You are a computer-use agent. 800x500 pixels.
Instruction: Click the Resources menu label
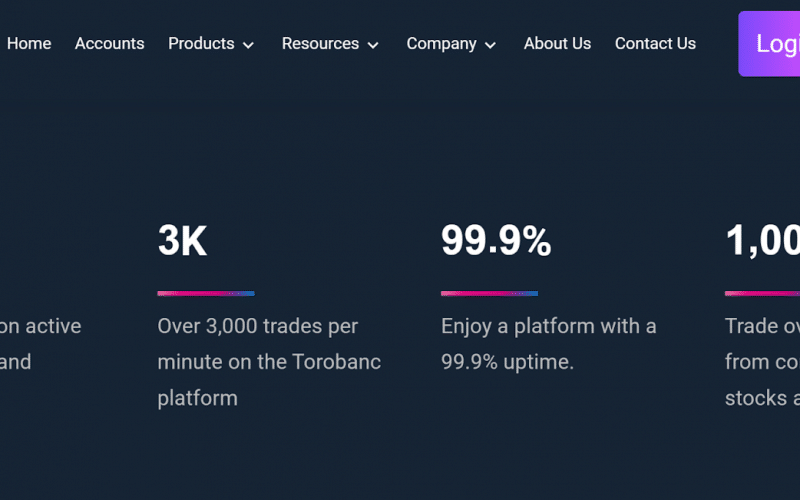[x=320, y=44]
